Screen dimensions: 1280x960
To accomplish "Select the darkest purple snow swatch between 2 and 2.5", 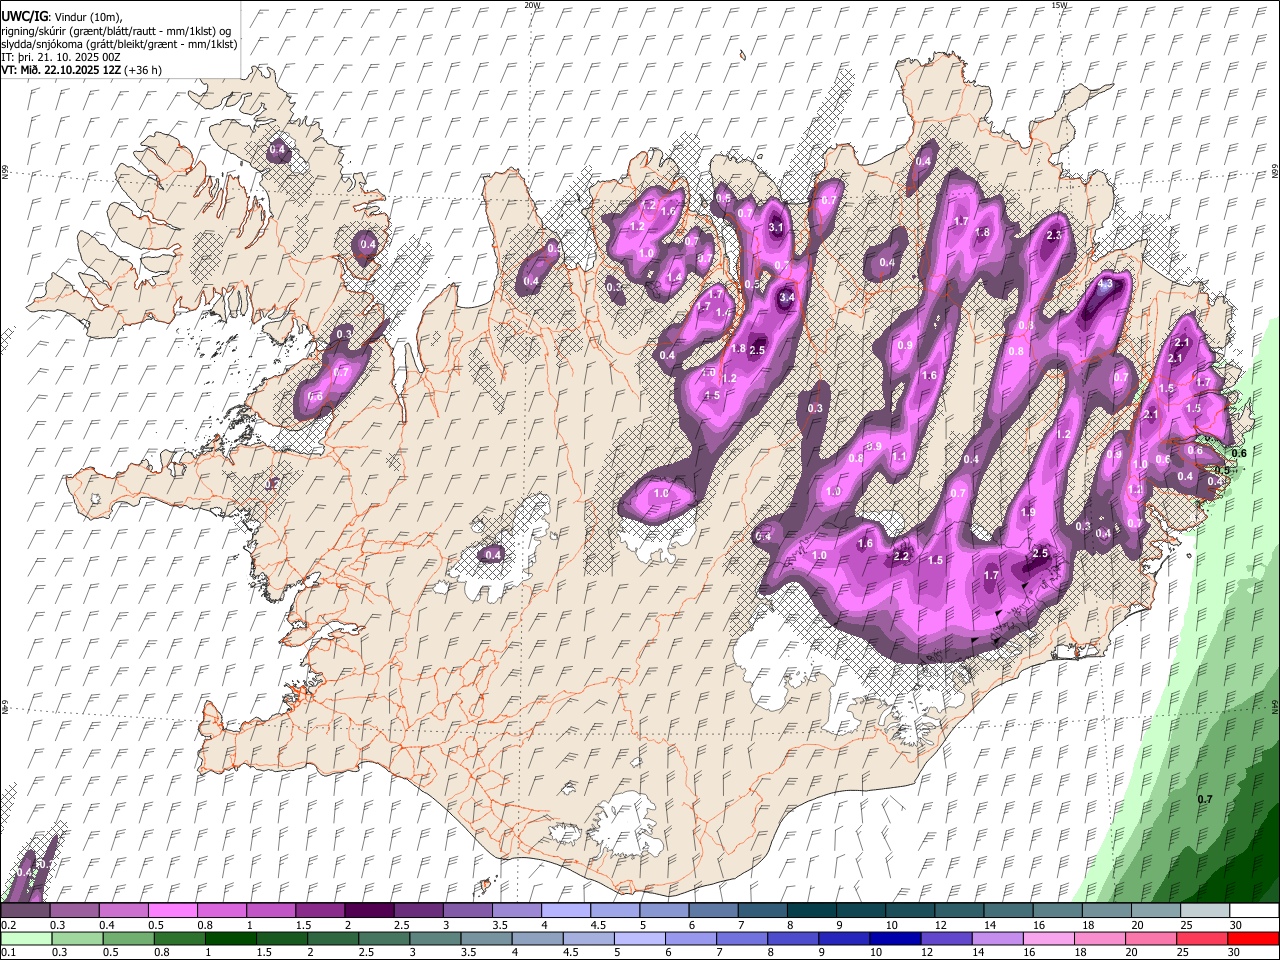I will pyautogui.click(x=369, y=910).
